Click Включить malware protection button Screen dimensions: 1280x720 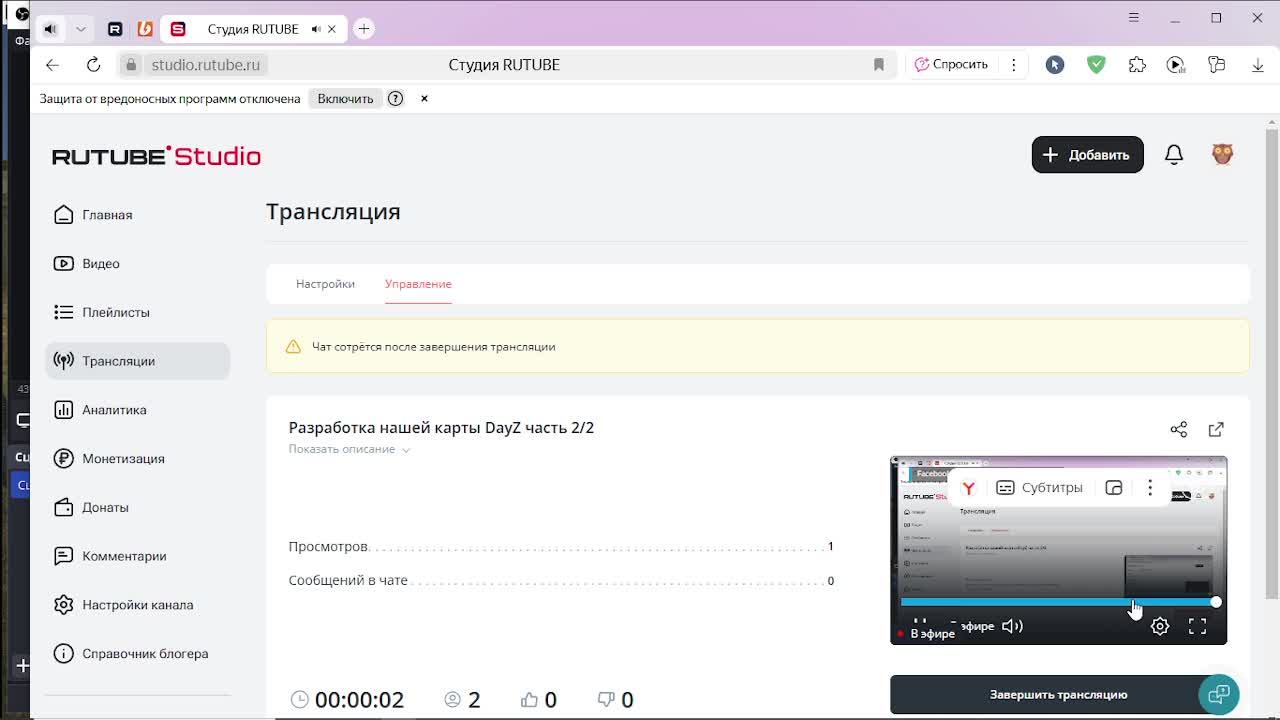tap(345, 99)
